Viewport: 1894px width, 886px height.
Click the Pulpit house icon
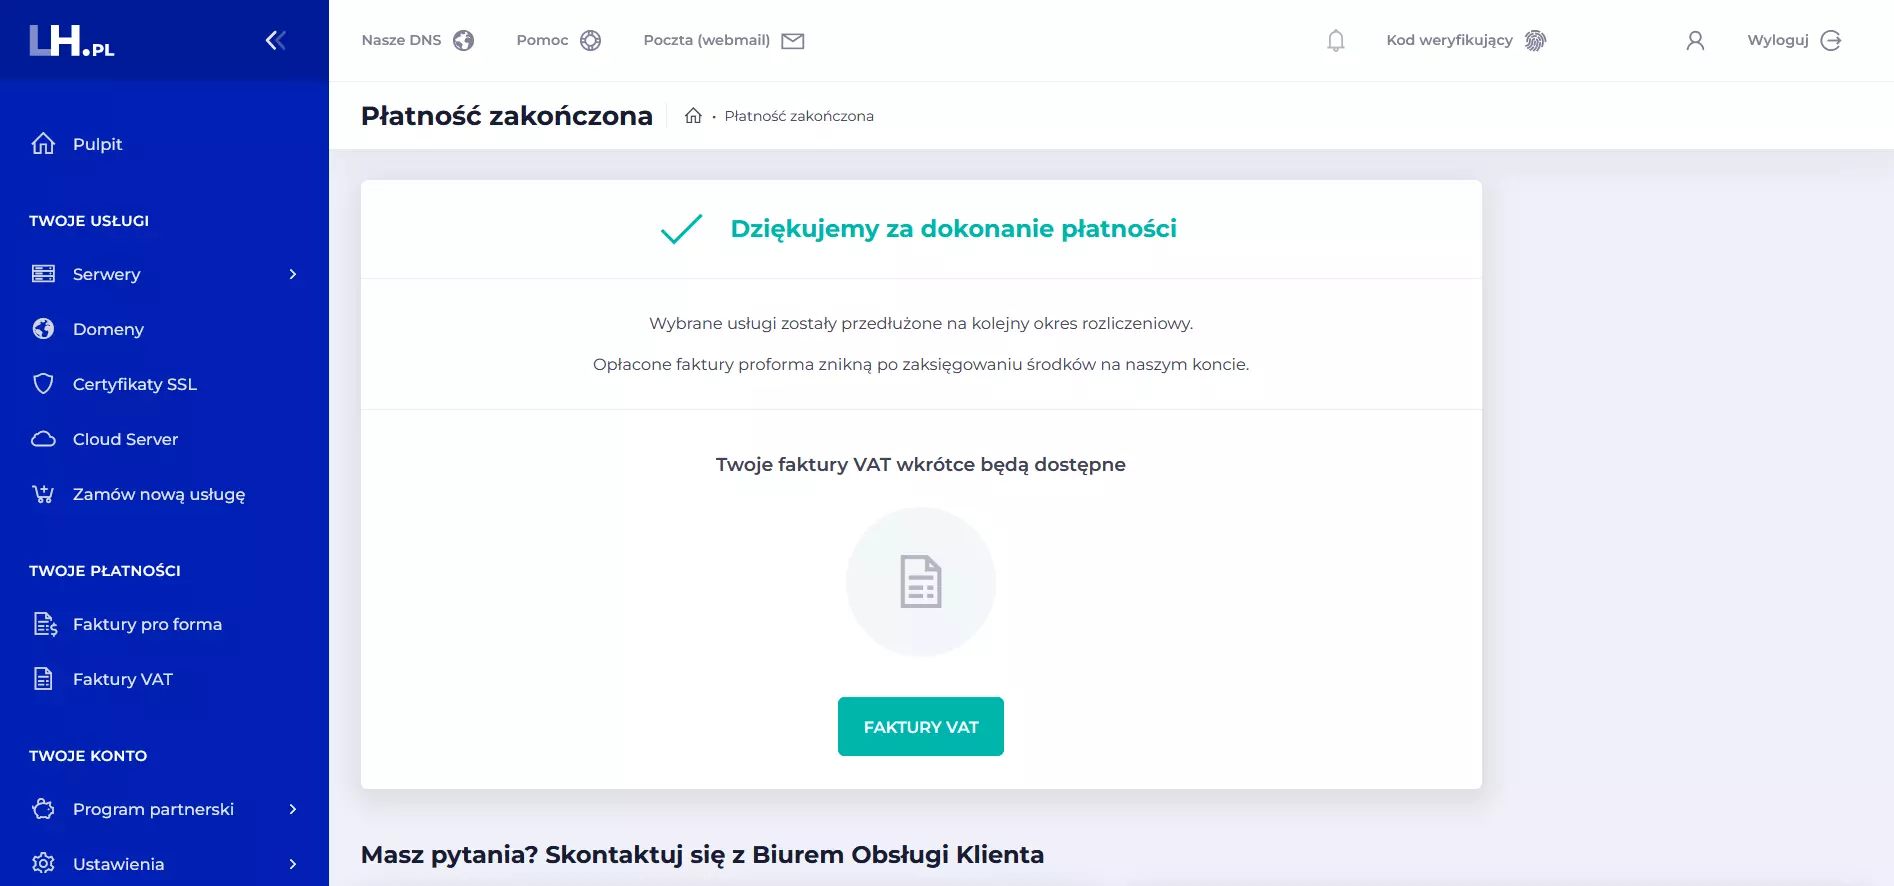click(x=43, y=144)
